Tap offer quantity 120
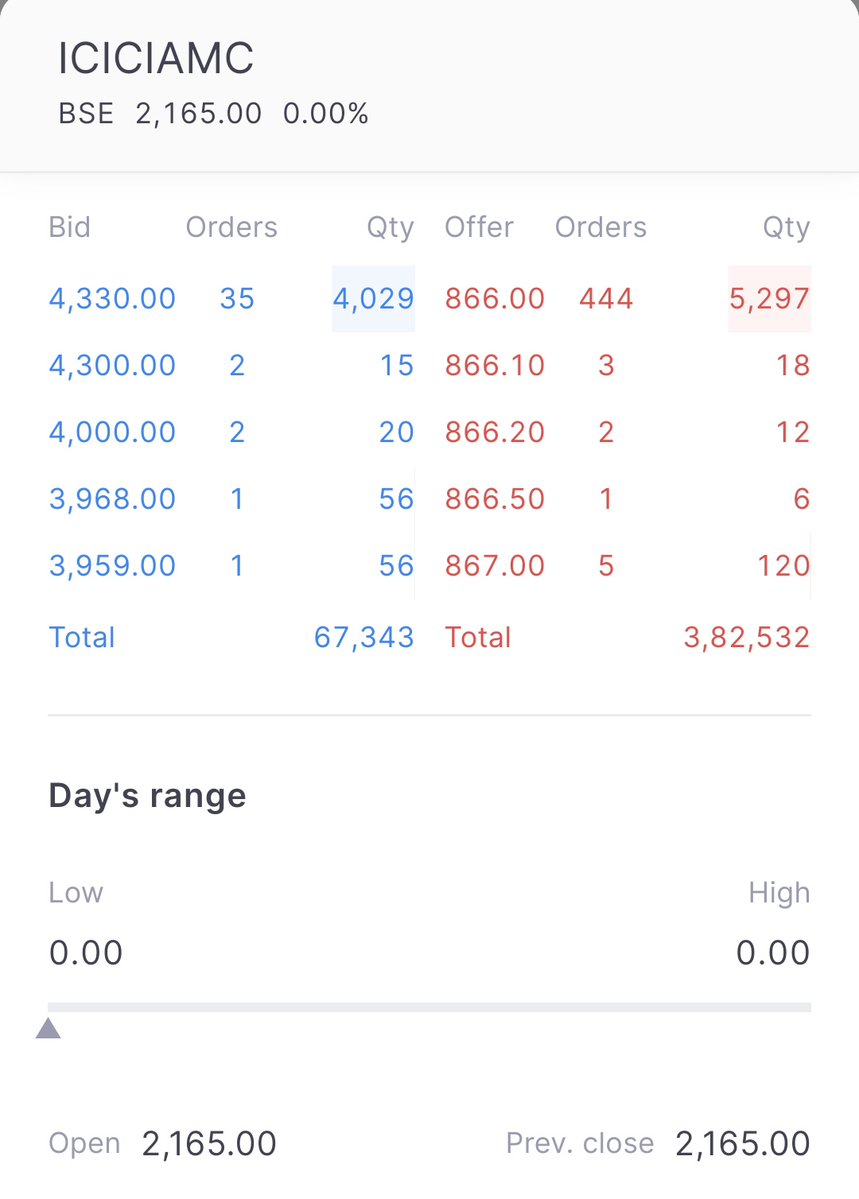Image resolution: width=859 pixels, height=1199 pixels. coord(783,566)
